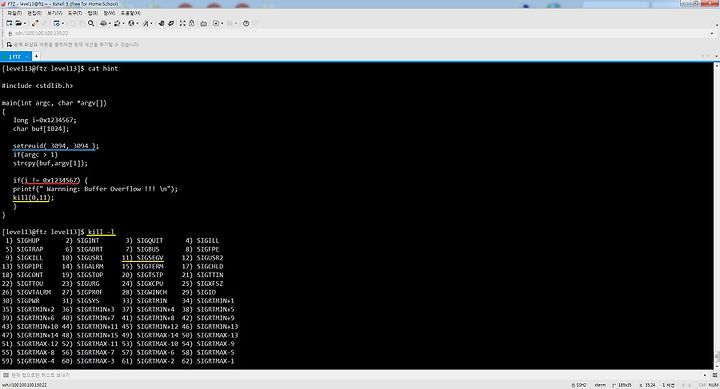
Task: Click the '1) SIGHUP' signal entry
Action: [22, 241]
